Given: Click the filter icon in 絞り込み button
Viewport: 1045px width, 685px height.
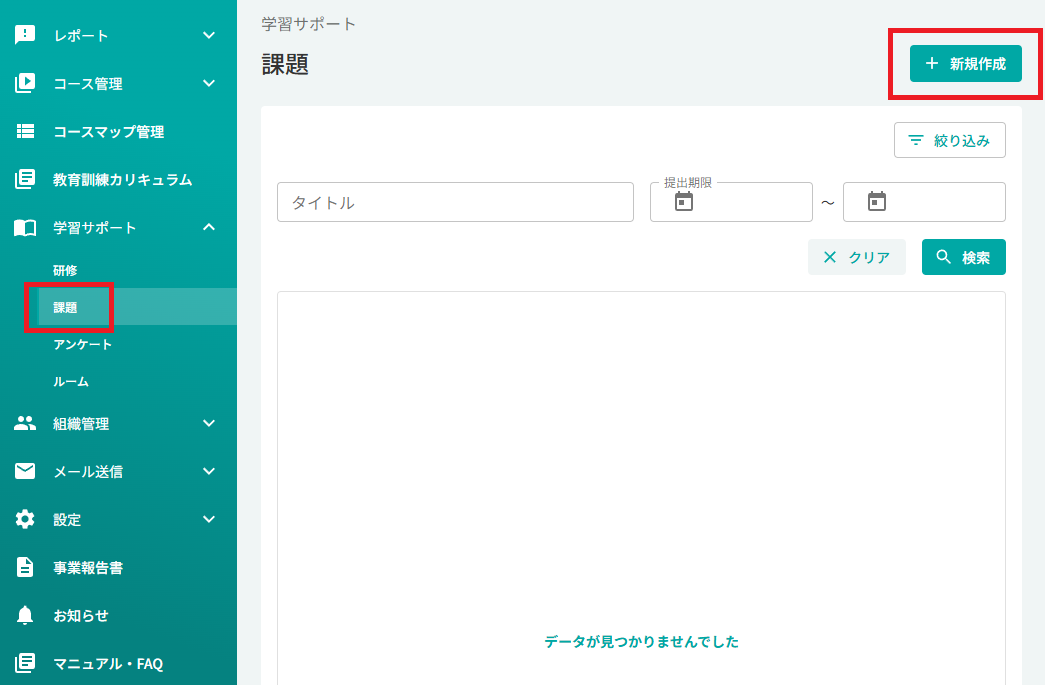Looking at the screenshot, I should click(916, 140).
